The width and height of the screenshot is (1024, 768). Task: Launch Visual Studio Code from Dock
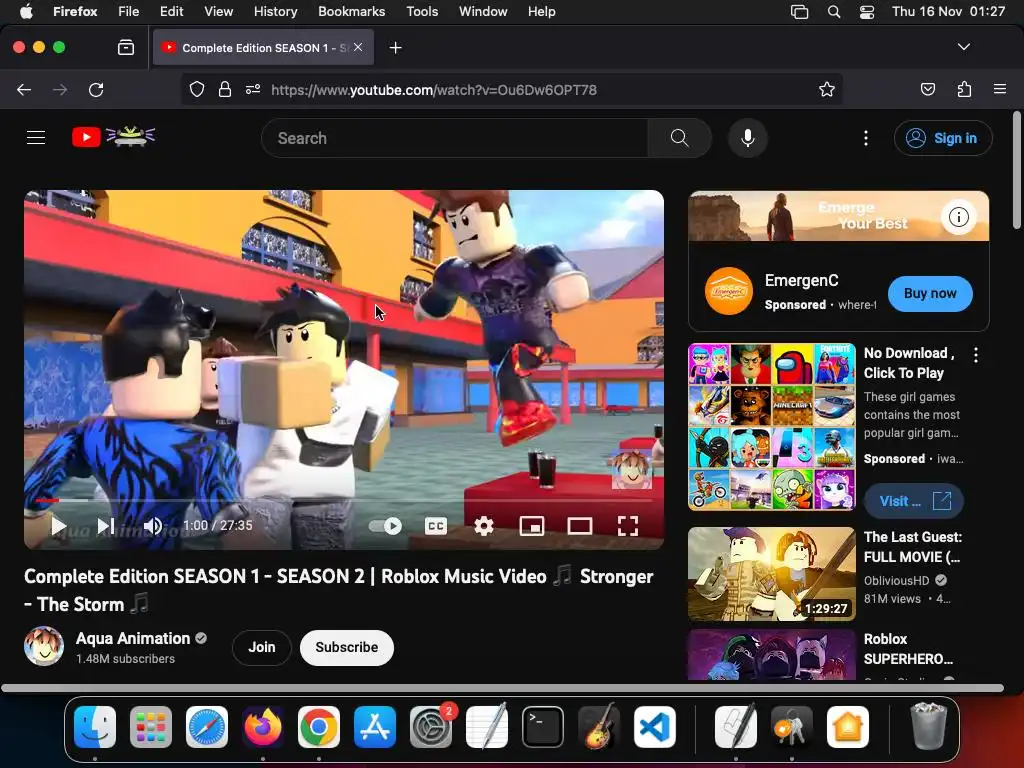pos(654,727)
